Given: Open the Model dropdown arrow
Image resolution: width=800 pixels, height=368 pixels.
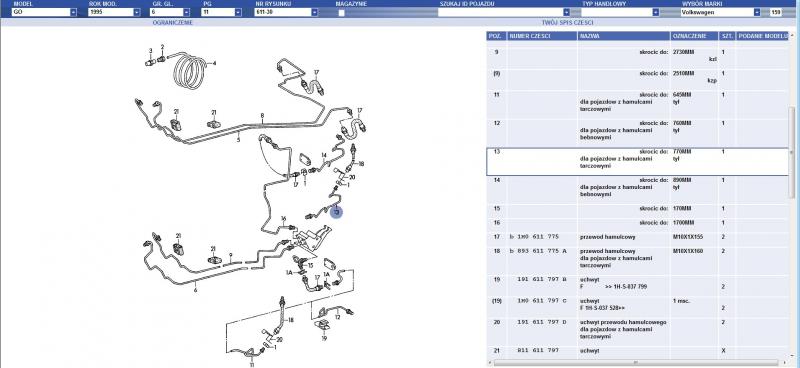Looking at the screenshot, I should 73,12.
